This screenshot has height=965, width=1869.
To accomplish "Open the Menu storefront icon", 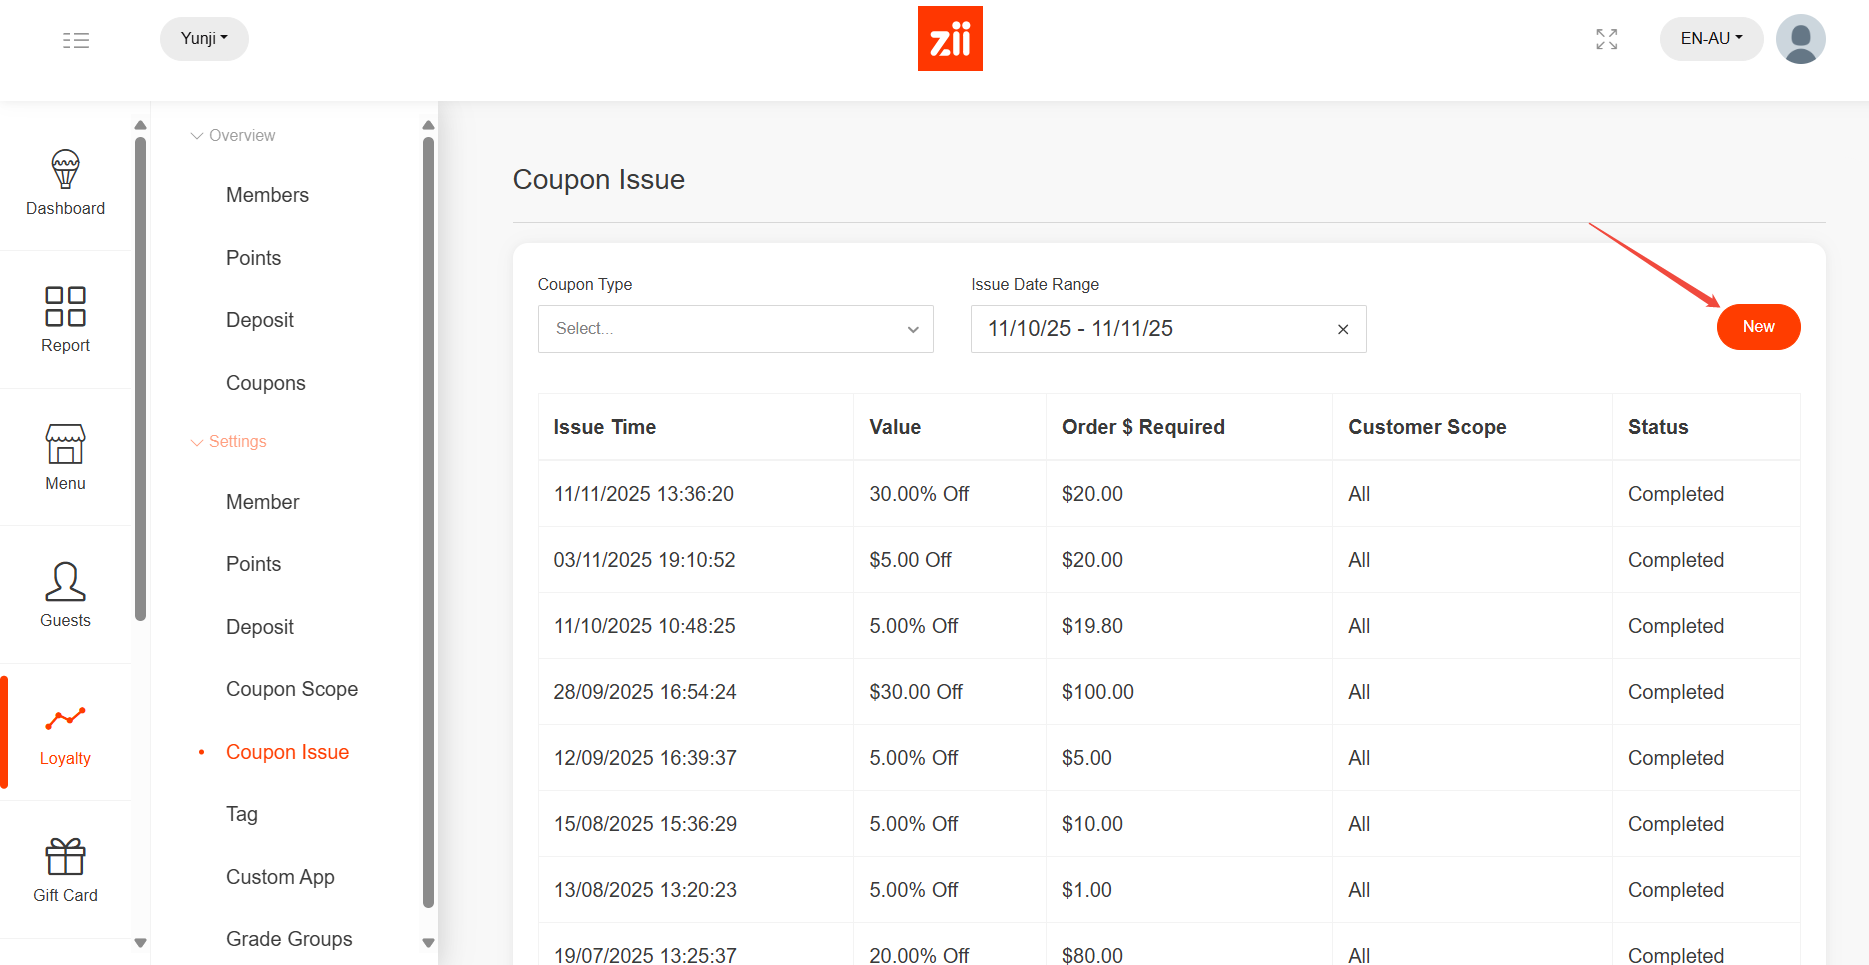I will tap(65, 444).
